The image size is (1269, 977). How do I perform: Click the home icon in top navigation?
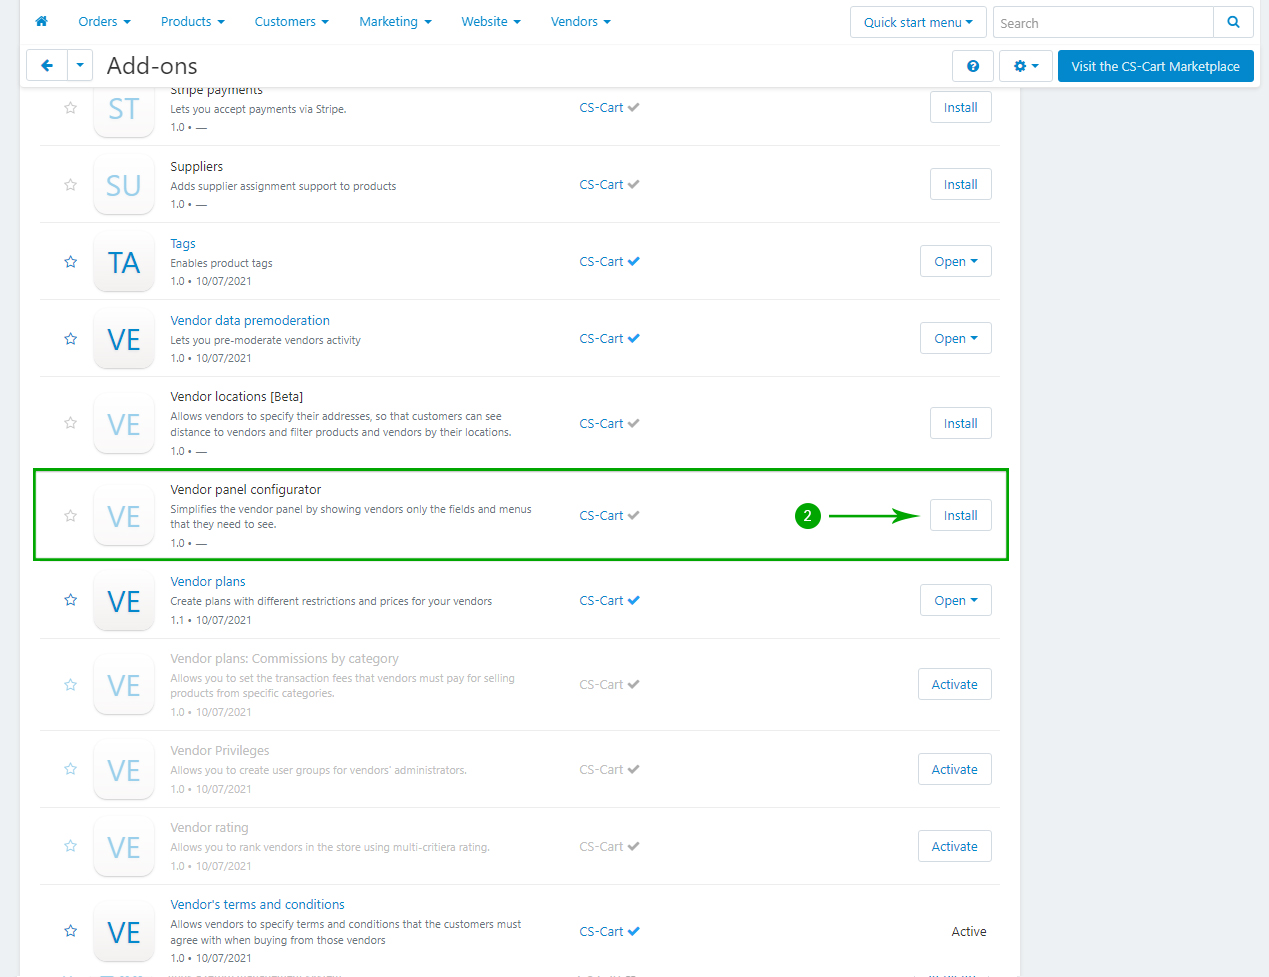[41, 21]
